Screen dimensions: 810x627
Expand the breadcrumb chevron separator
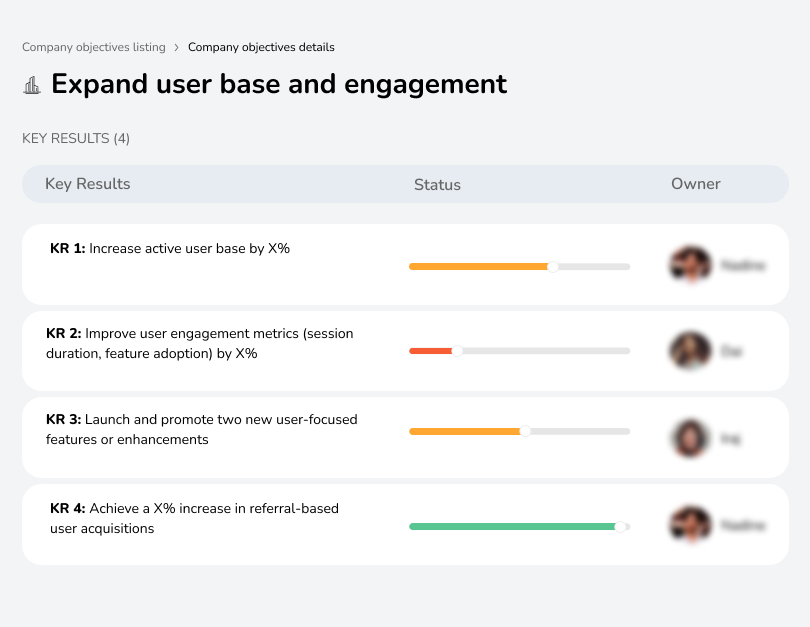pyautogui.click(x=177, y=47)
